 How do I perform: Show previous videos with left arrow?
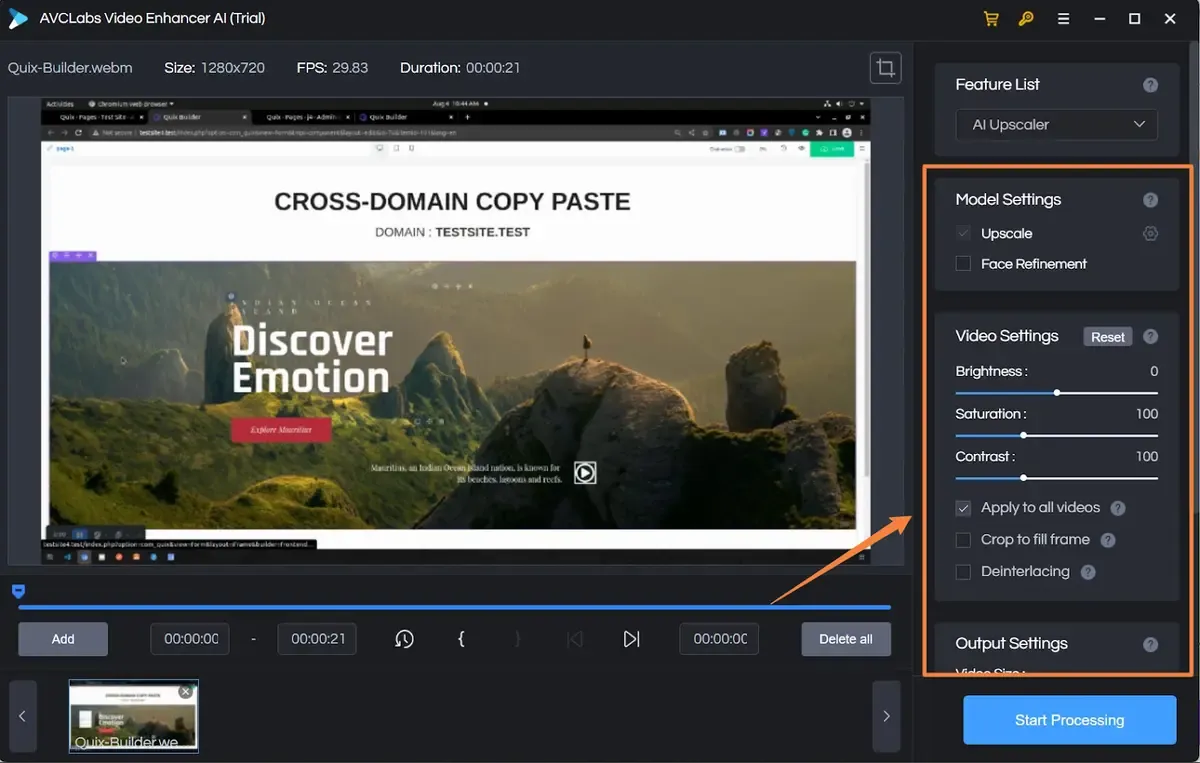point(23,716)
